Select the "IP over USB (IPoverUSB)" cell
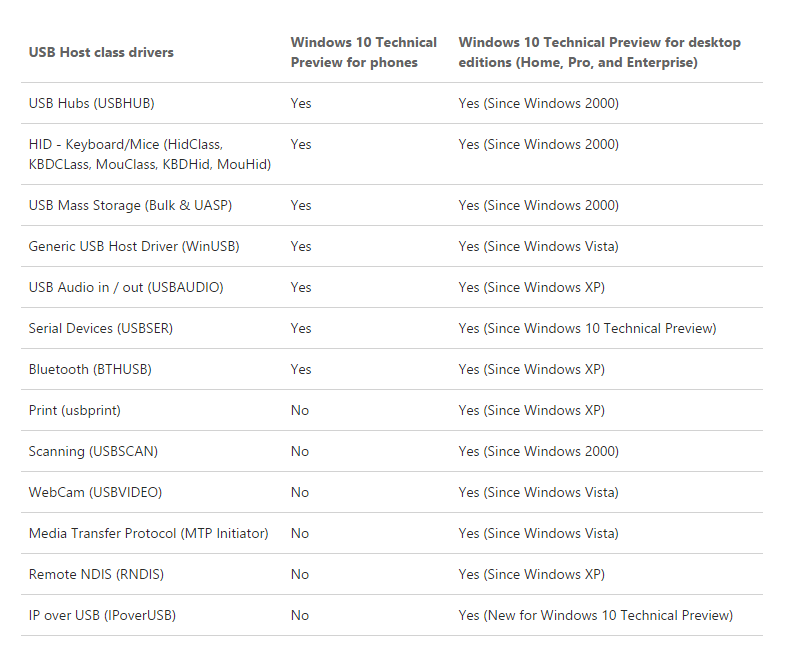The image size is (790, 651). tap(102, 616)
